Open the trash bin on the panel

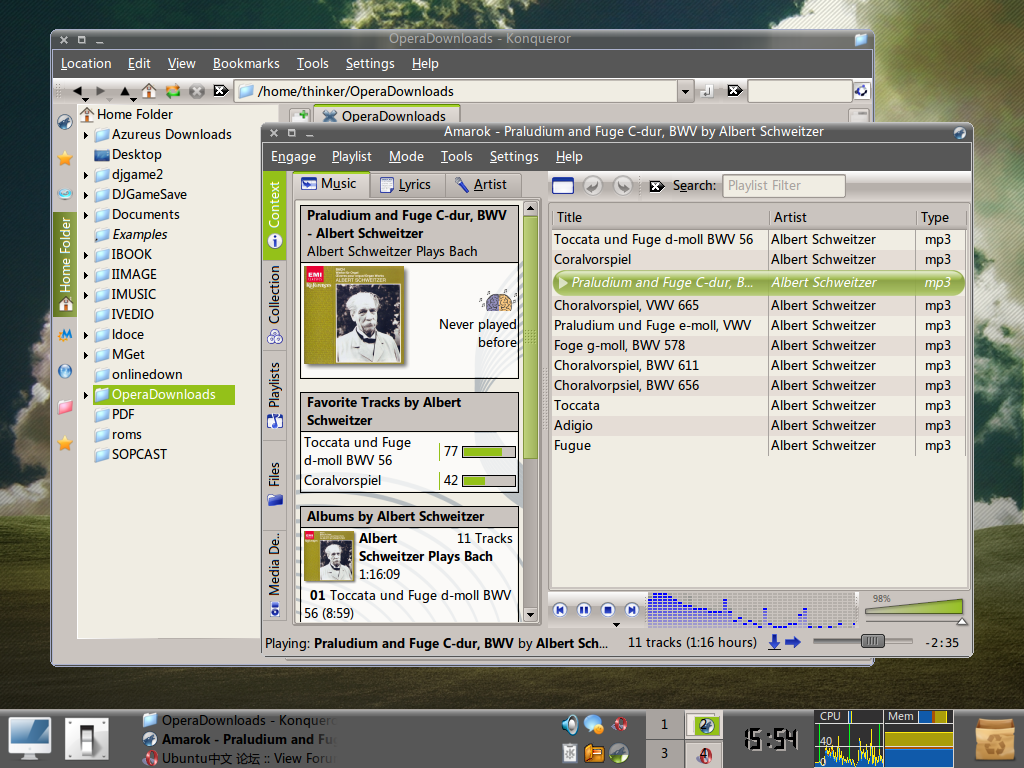994,741
